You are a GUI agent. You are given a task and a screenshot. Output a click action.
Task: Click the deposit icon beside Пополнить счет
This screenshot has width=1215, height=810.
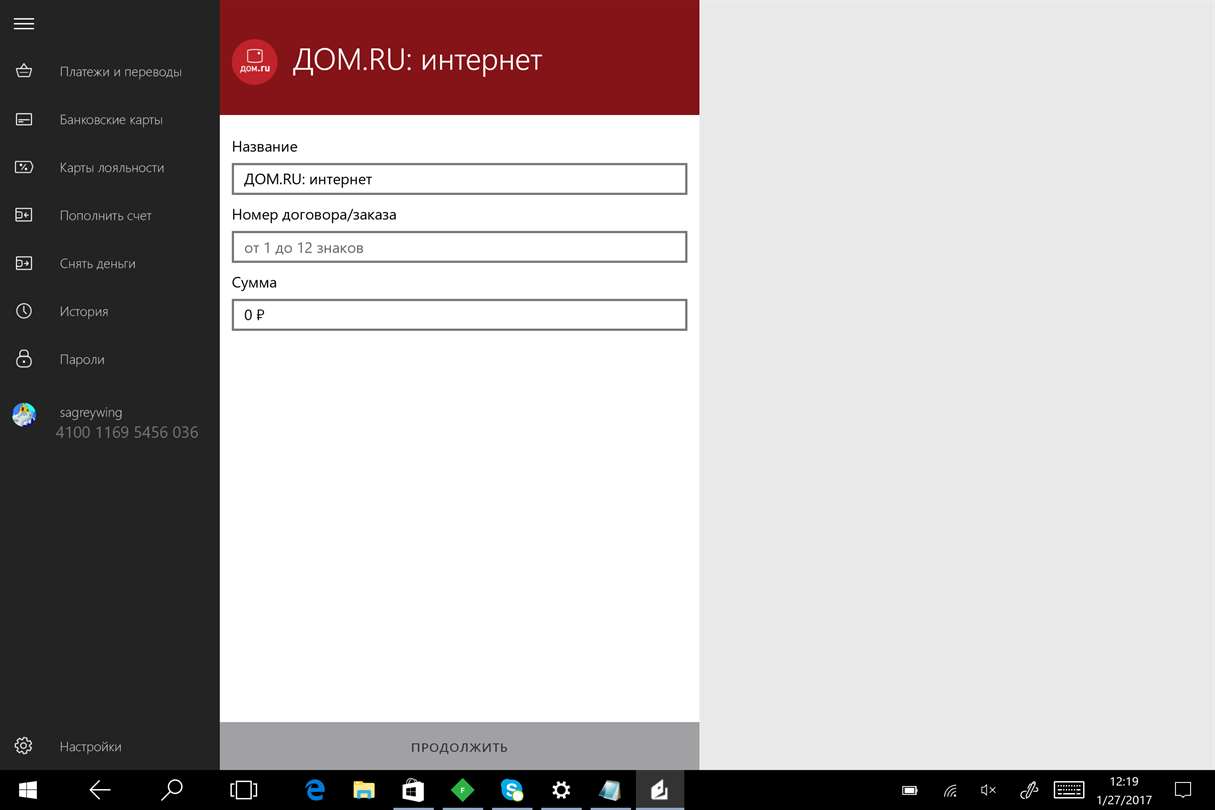coord(24,215)
